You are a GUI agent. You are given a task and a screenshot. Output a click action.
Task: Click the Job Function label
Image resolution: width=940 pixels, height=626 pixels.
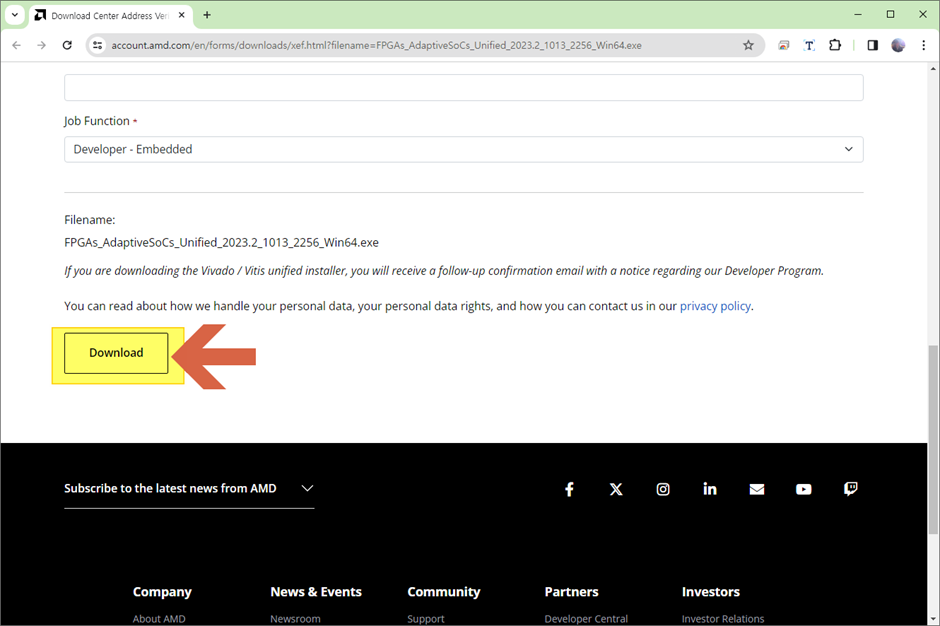[97, 121]
